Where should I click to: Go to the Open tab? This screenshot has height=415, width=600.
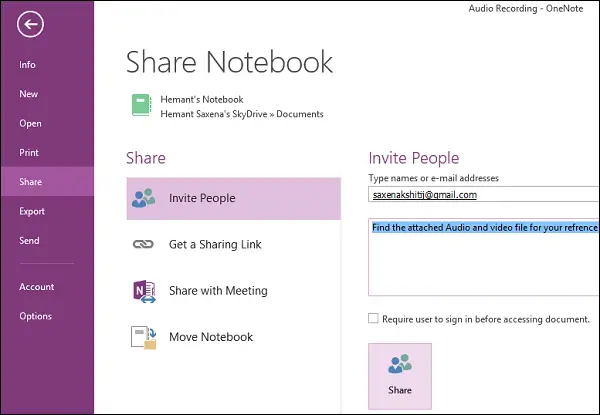30,123
